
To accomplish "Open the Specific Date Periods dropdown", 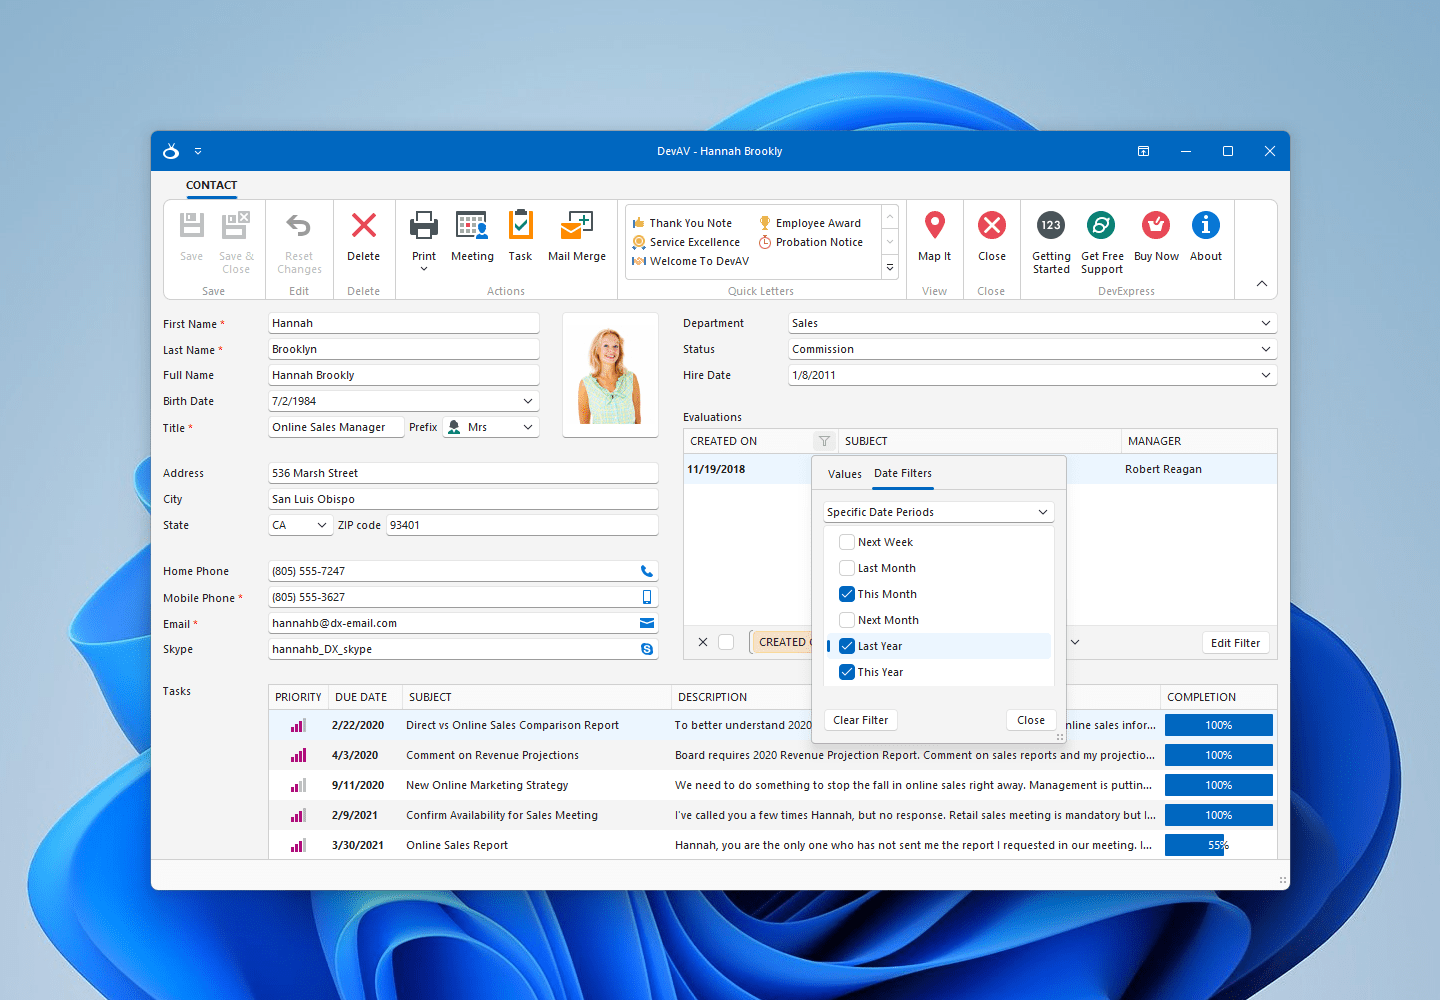I will click(1043, 512).
